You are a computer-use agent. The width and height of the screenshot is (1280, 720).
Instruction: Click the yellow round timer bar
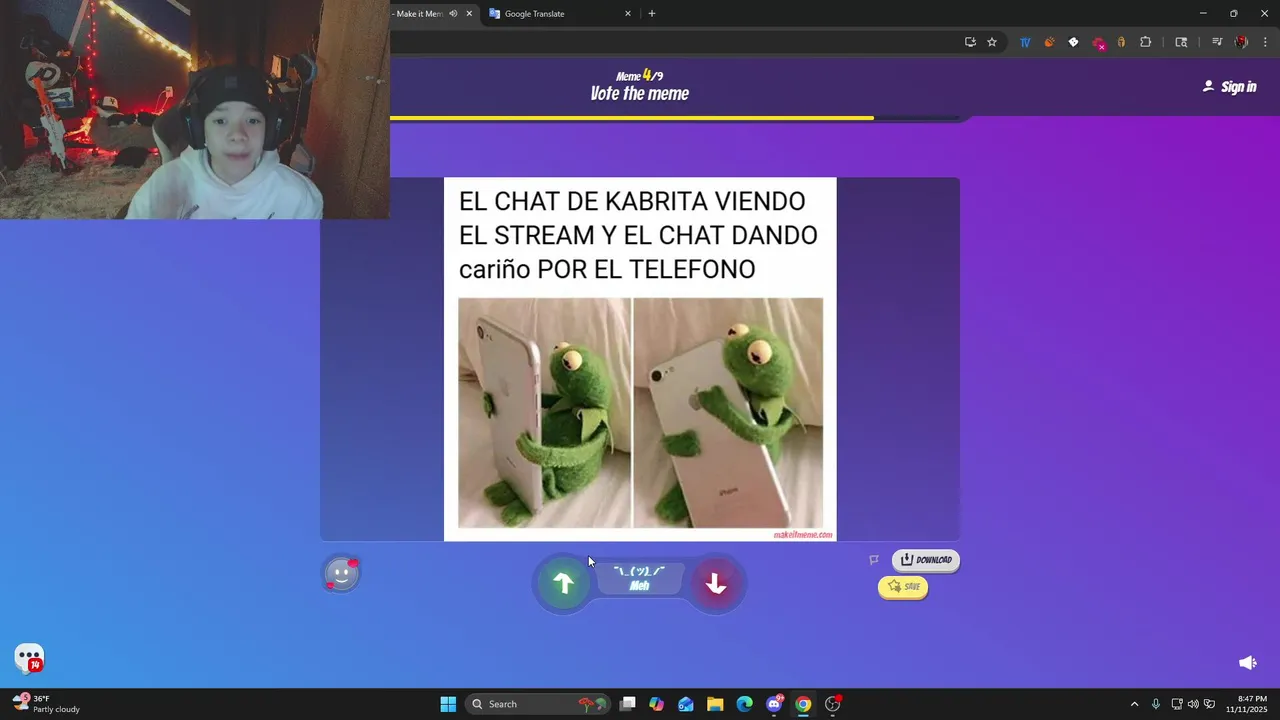point(631,118)
